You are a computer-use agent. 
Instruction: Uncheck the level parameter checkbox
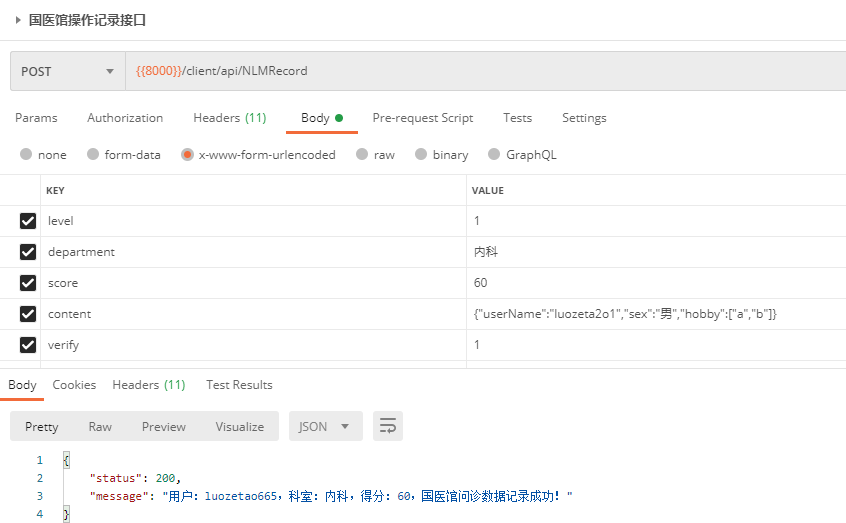(x=28, y=221)
